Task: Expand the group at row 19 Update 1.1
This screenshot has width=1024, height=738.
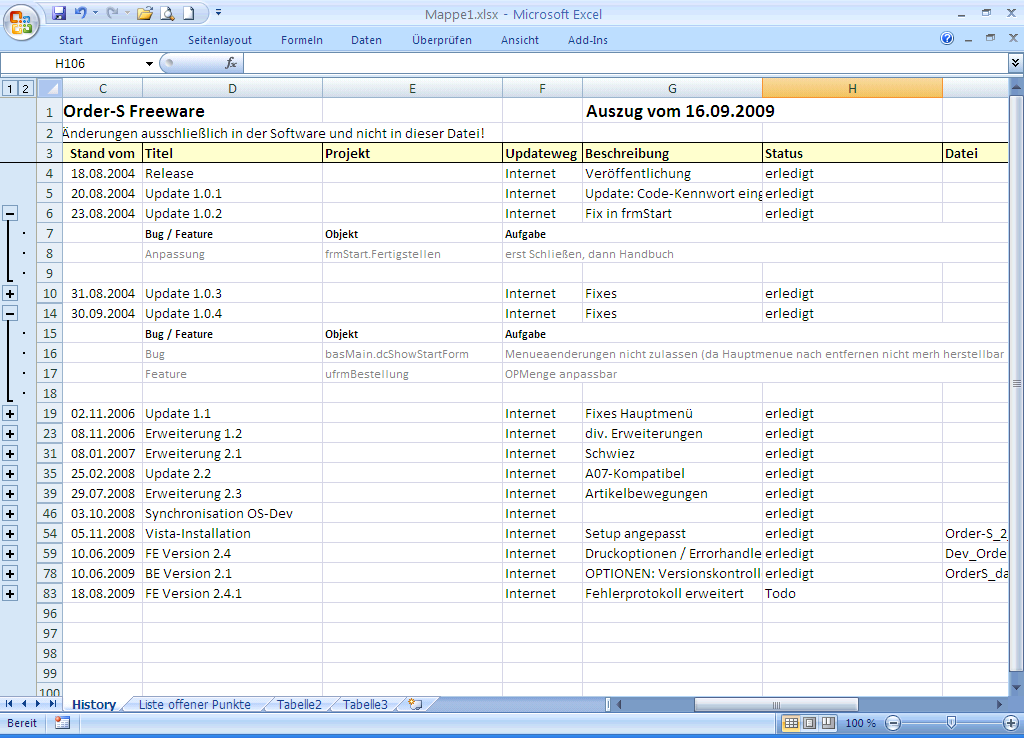Action: (x=10, y=413)
